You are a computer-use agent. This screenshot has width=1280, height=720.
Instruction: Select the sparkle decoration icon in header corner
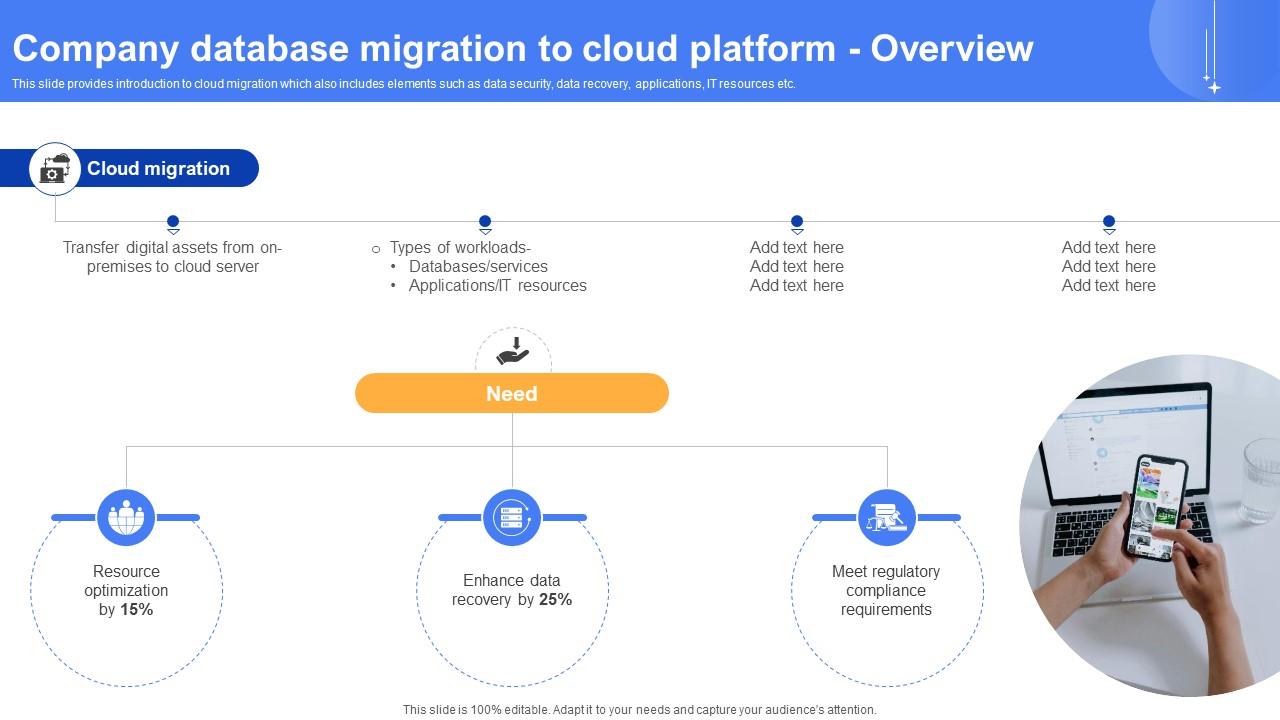coord(1212,48)
